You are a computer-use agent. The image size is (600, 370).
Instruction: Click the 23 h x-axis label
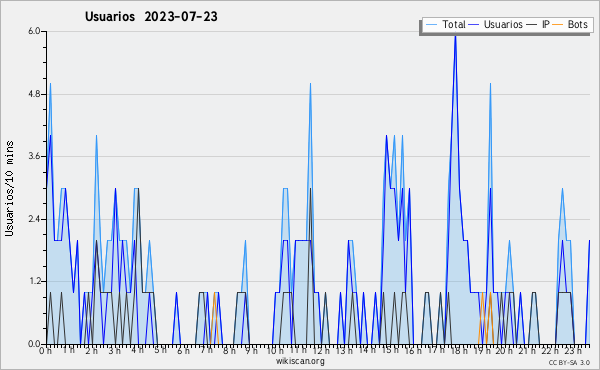[574, 350]
